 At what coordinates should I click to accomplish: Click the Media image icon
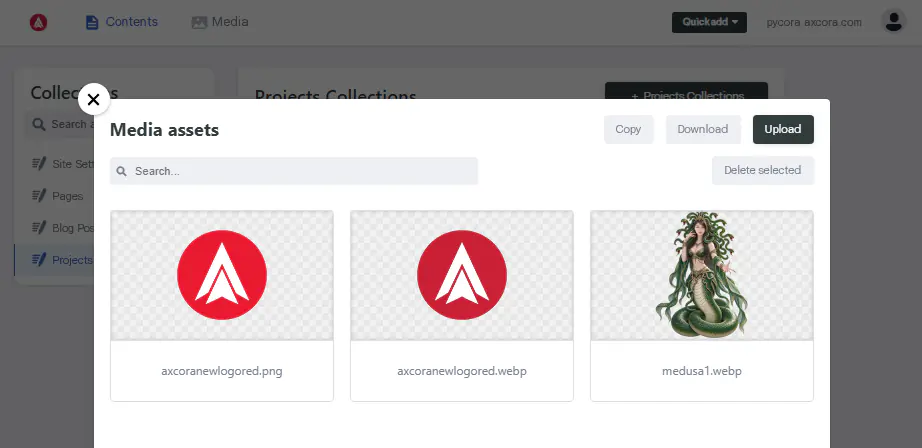point(199,22)
